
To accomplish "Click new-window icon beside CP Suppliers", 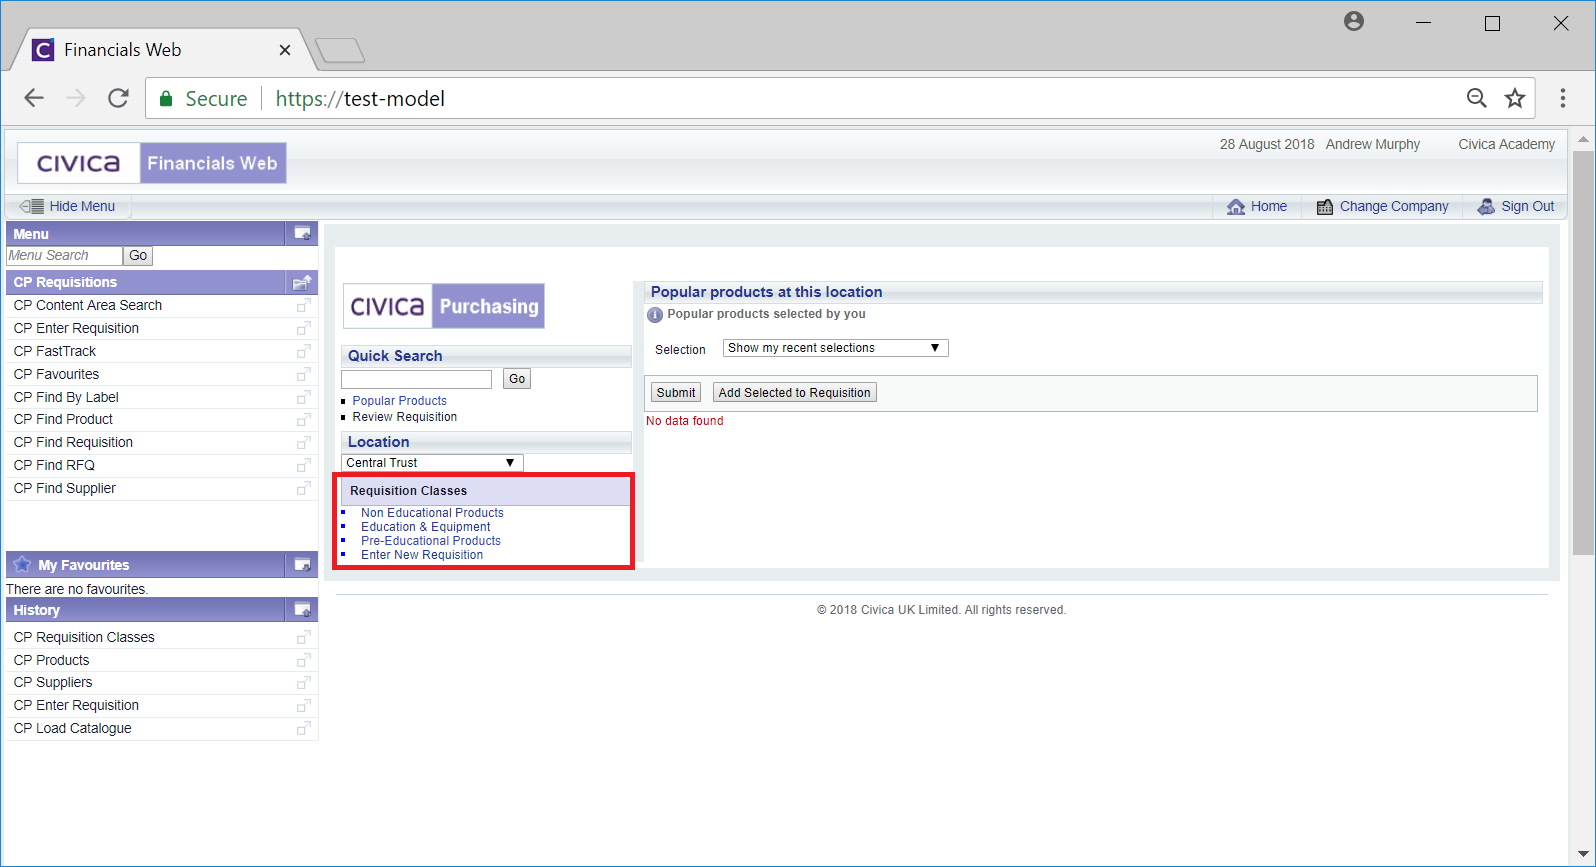I will coord(303,682).
